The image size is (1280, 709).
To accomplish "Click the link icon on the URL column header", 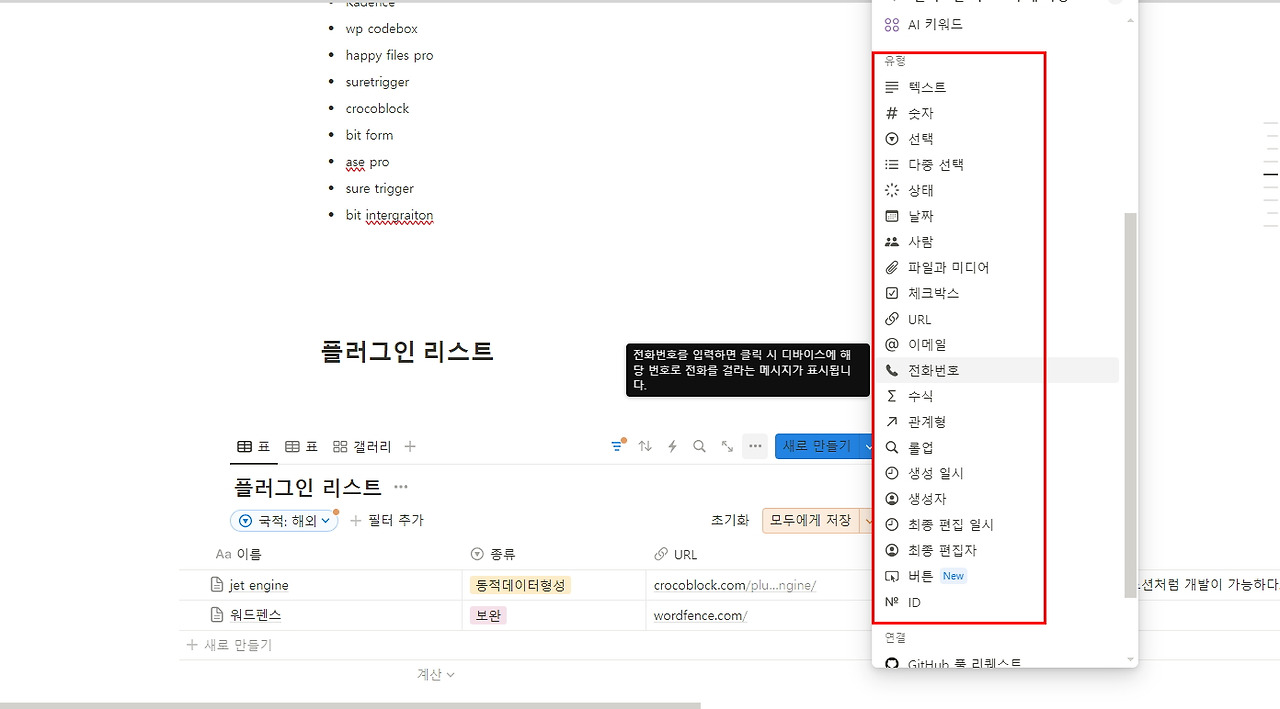I will 660,554.
